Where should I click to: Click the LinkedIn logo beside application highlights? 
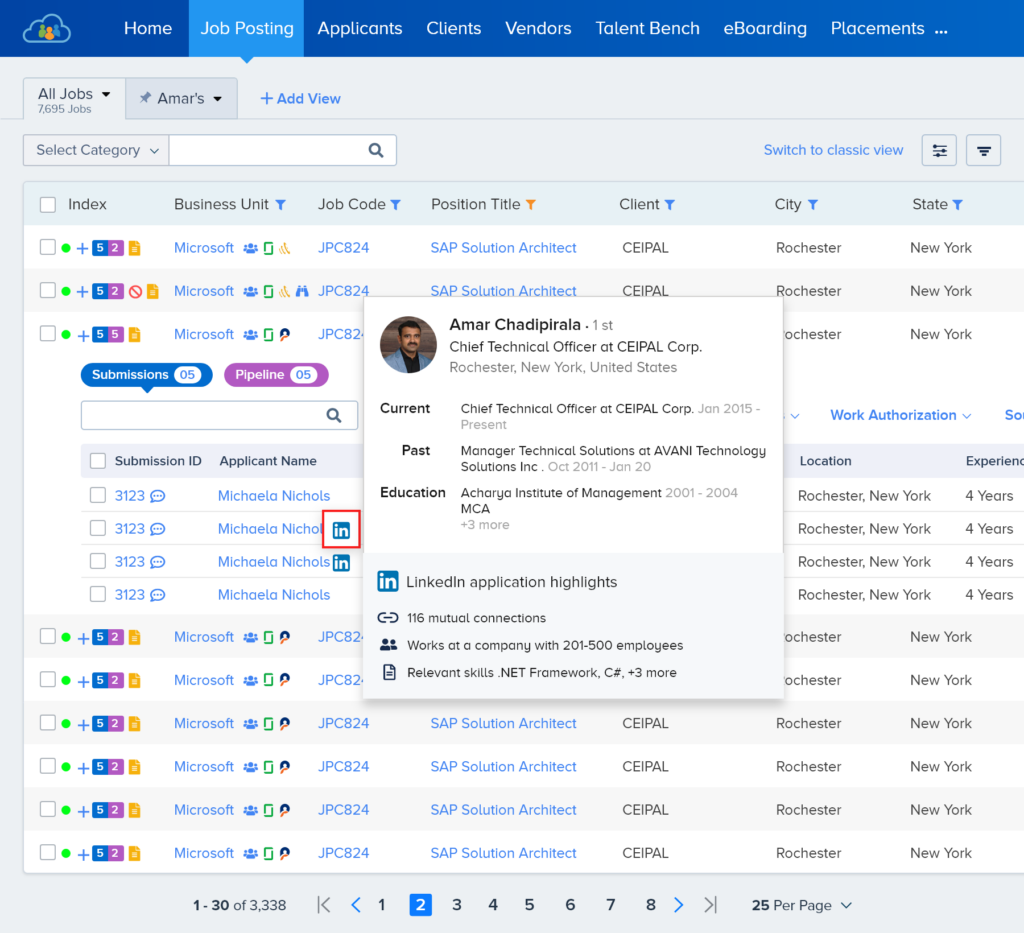(387, 581)
